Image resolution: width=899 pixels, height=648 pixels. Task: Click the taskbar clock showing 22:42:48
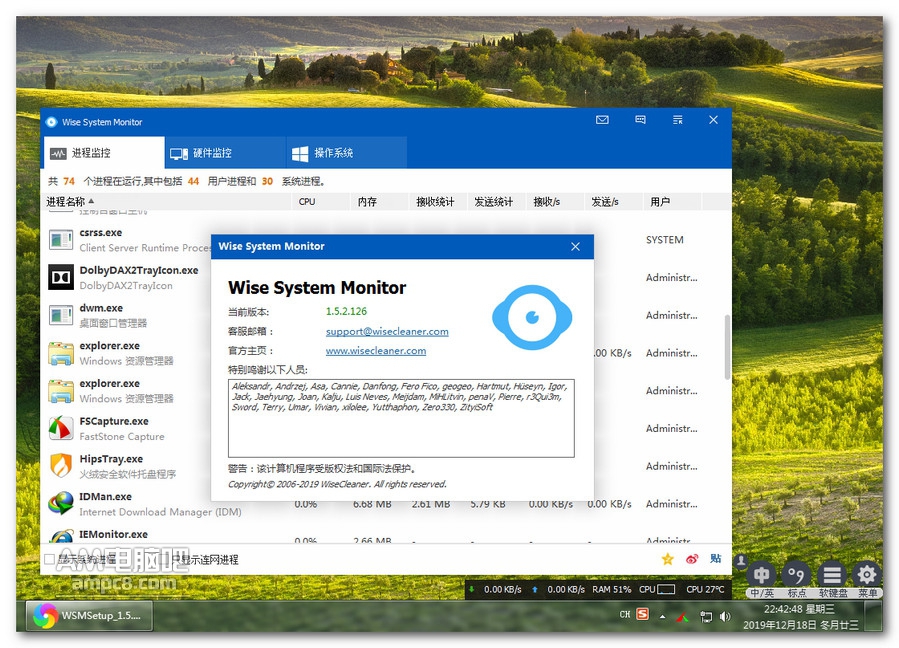click(x=801, y=616)
